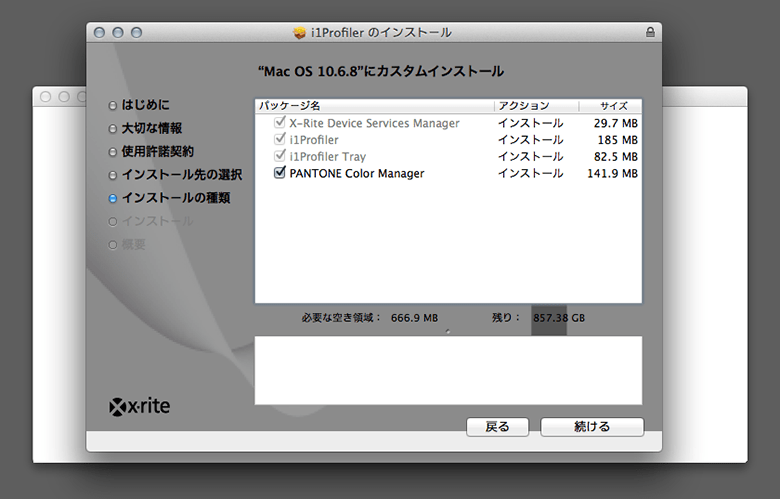Screen dimensions: 780x499
Task: Click the インストールの種類 step
Action: point(176,198)
